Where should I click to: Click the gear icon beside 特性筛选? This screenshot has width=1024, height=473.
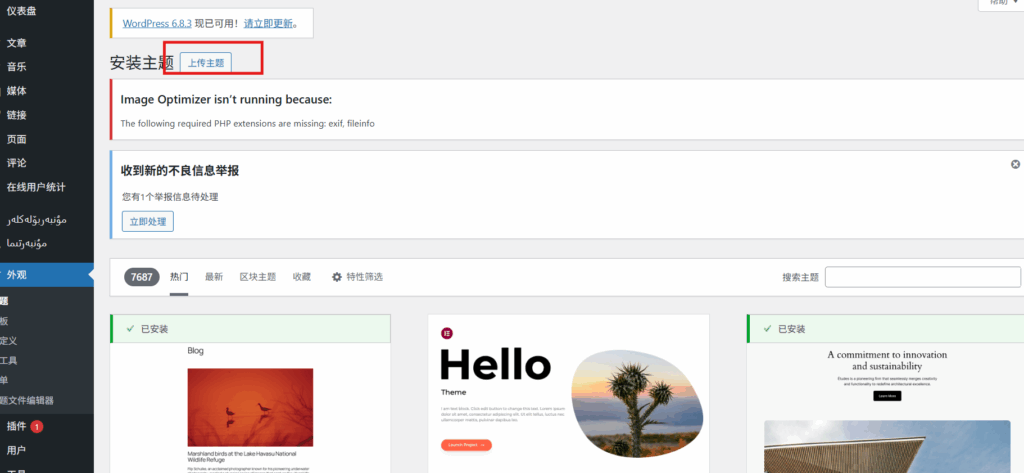pos(337,277)
